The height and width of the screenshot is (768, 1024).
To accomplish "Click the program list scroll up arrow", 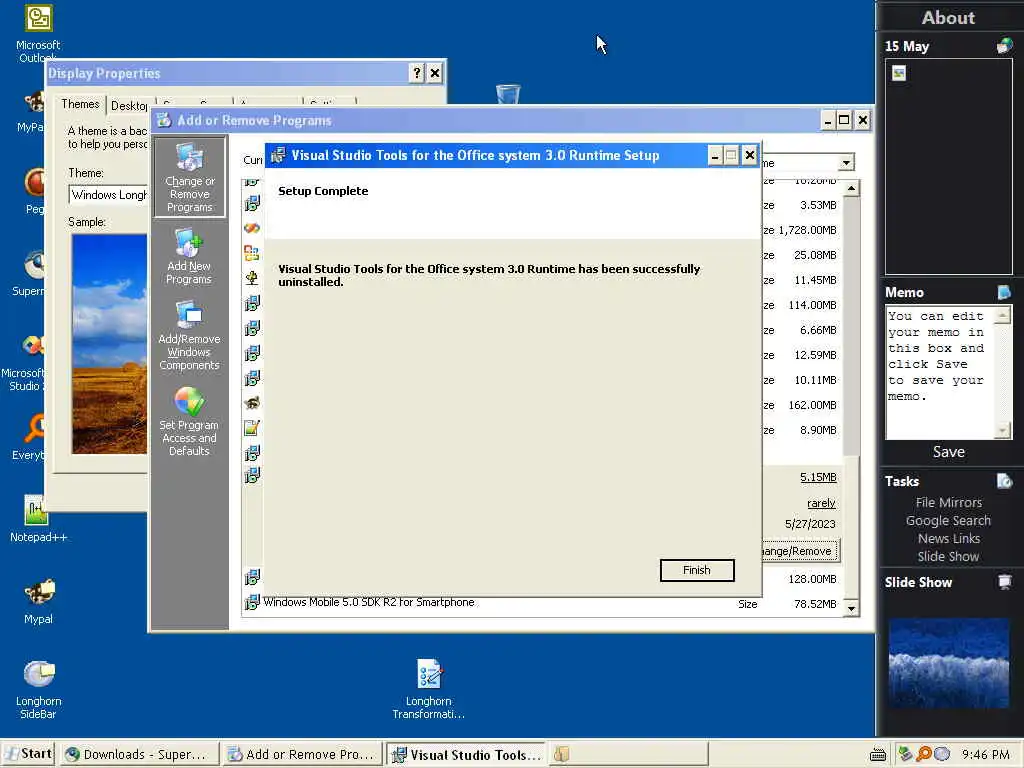I will [x=851, y=189].
